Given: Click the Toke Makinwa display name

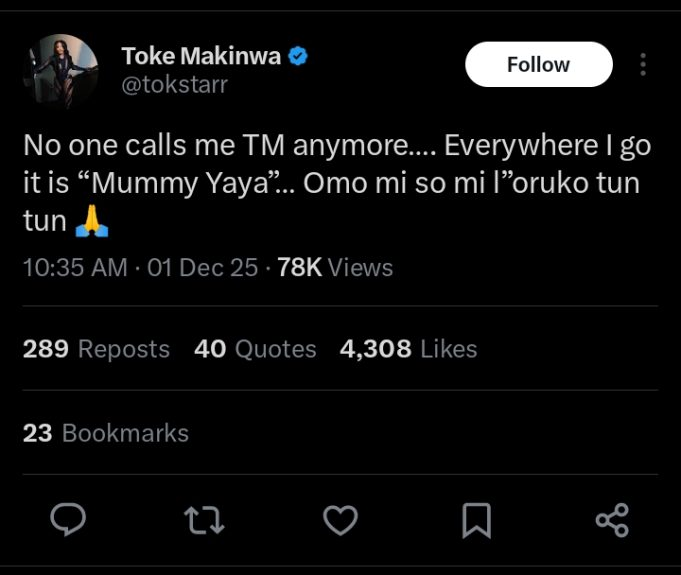Looking at the screenshot, I should [201, 56].
